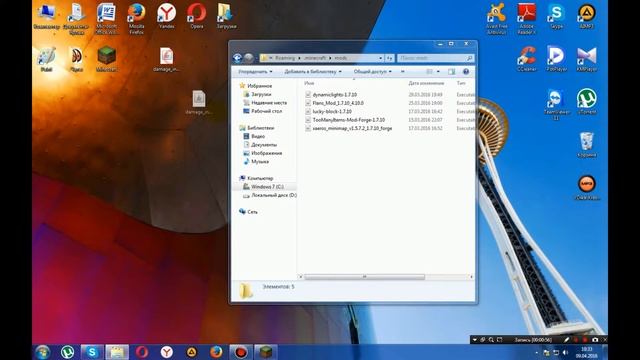
Task: Open the Изображения library
Action: 267,153
